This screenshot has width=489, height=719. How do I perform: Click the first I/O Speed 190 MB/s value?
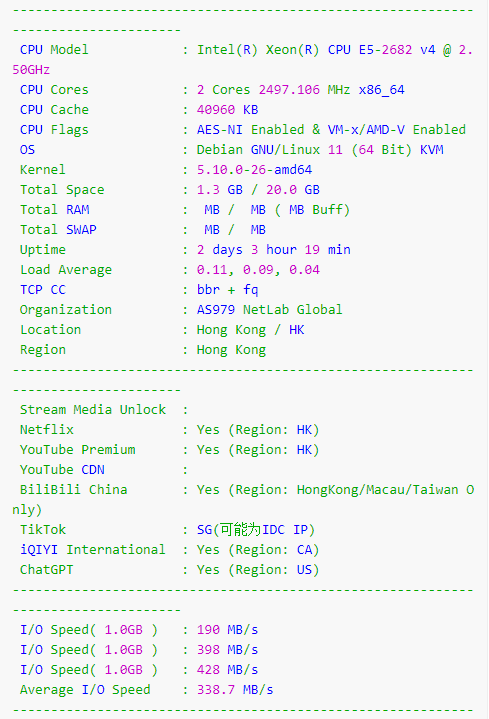point(228,630)
